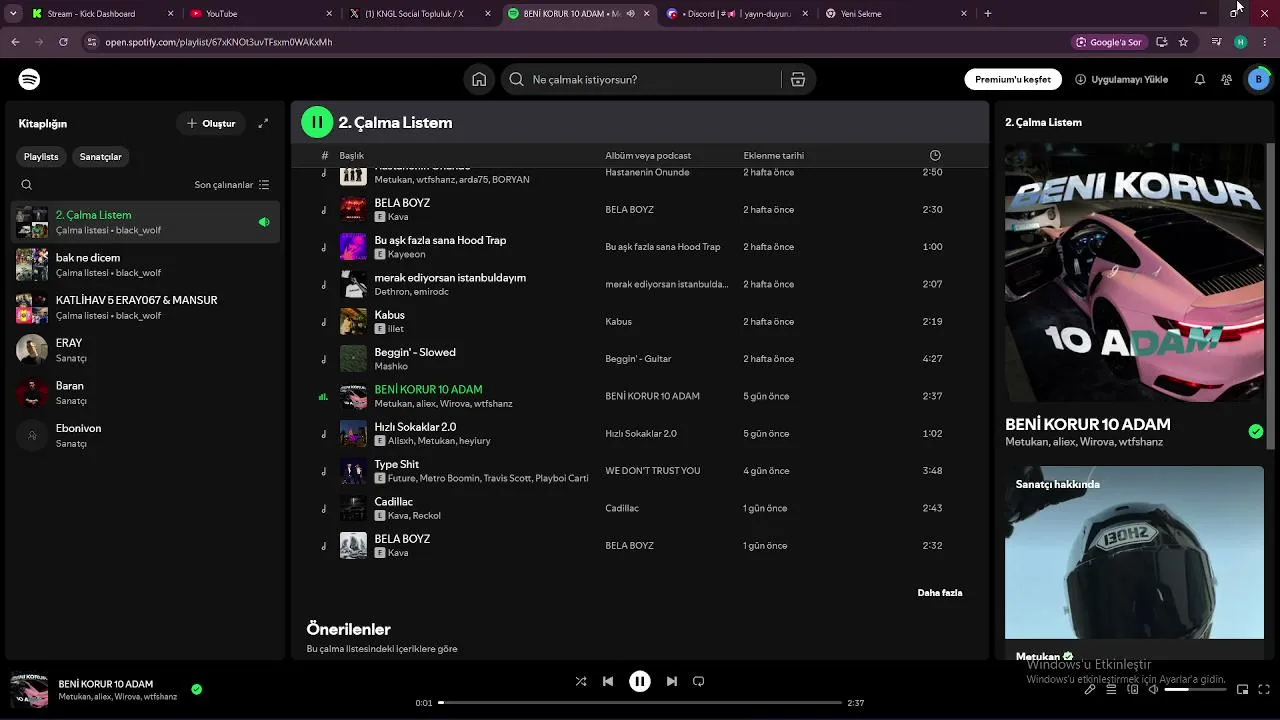Toggle liked checkmark in the bottom player

pos(197,689)
